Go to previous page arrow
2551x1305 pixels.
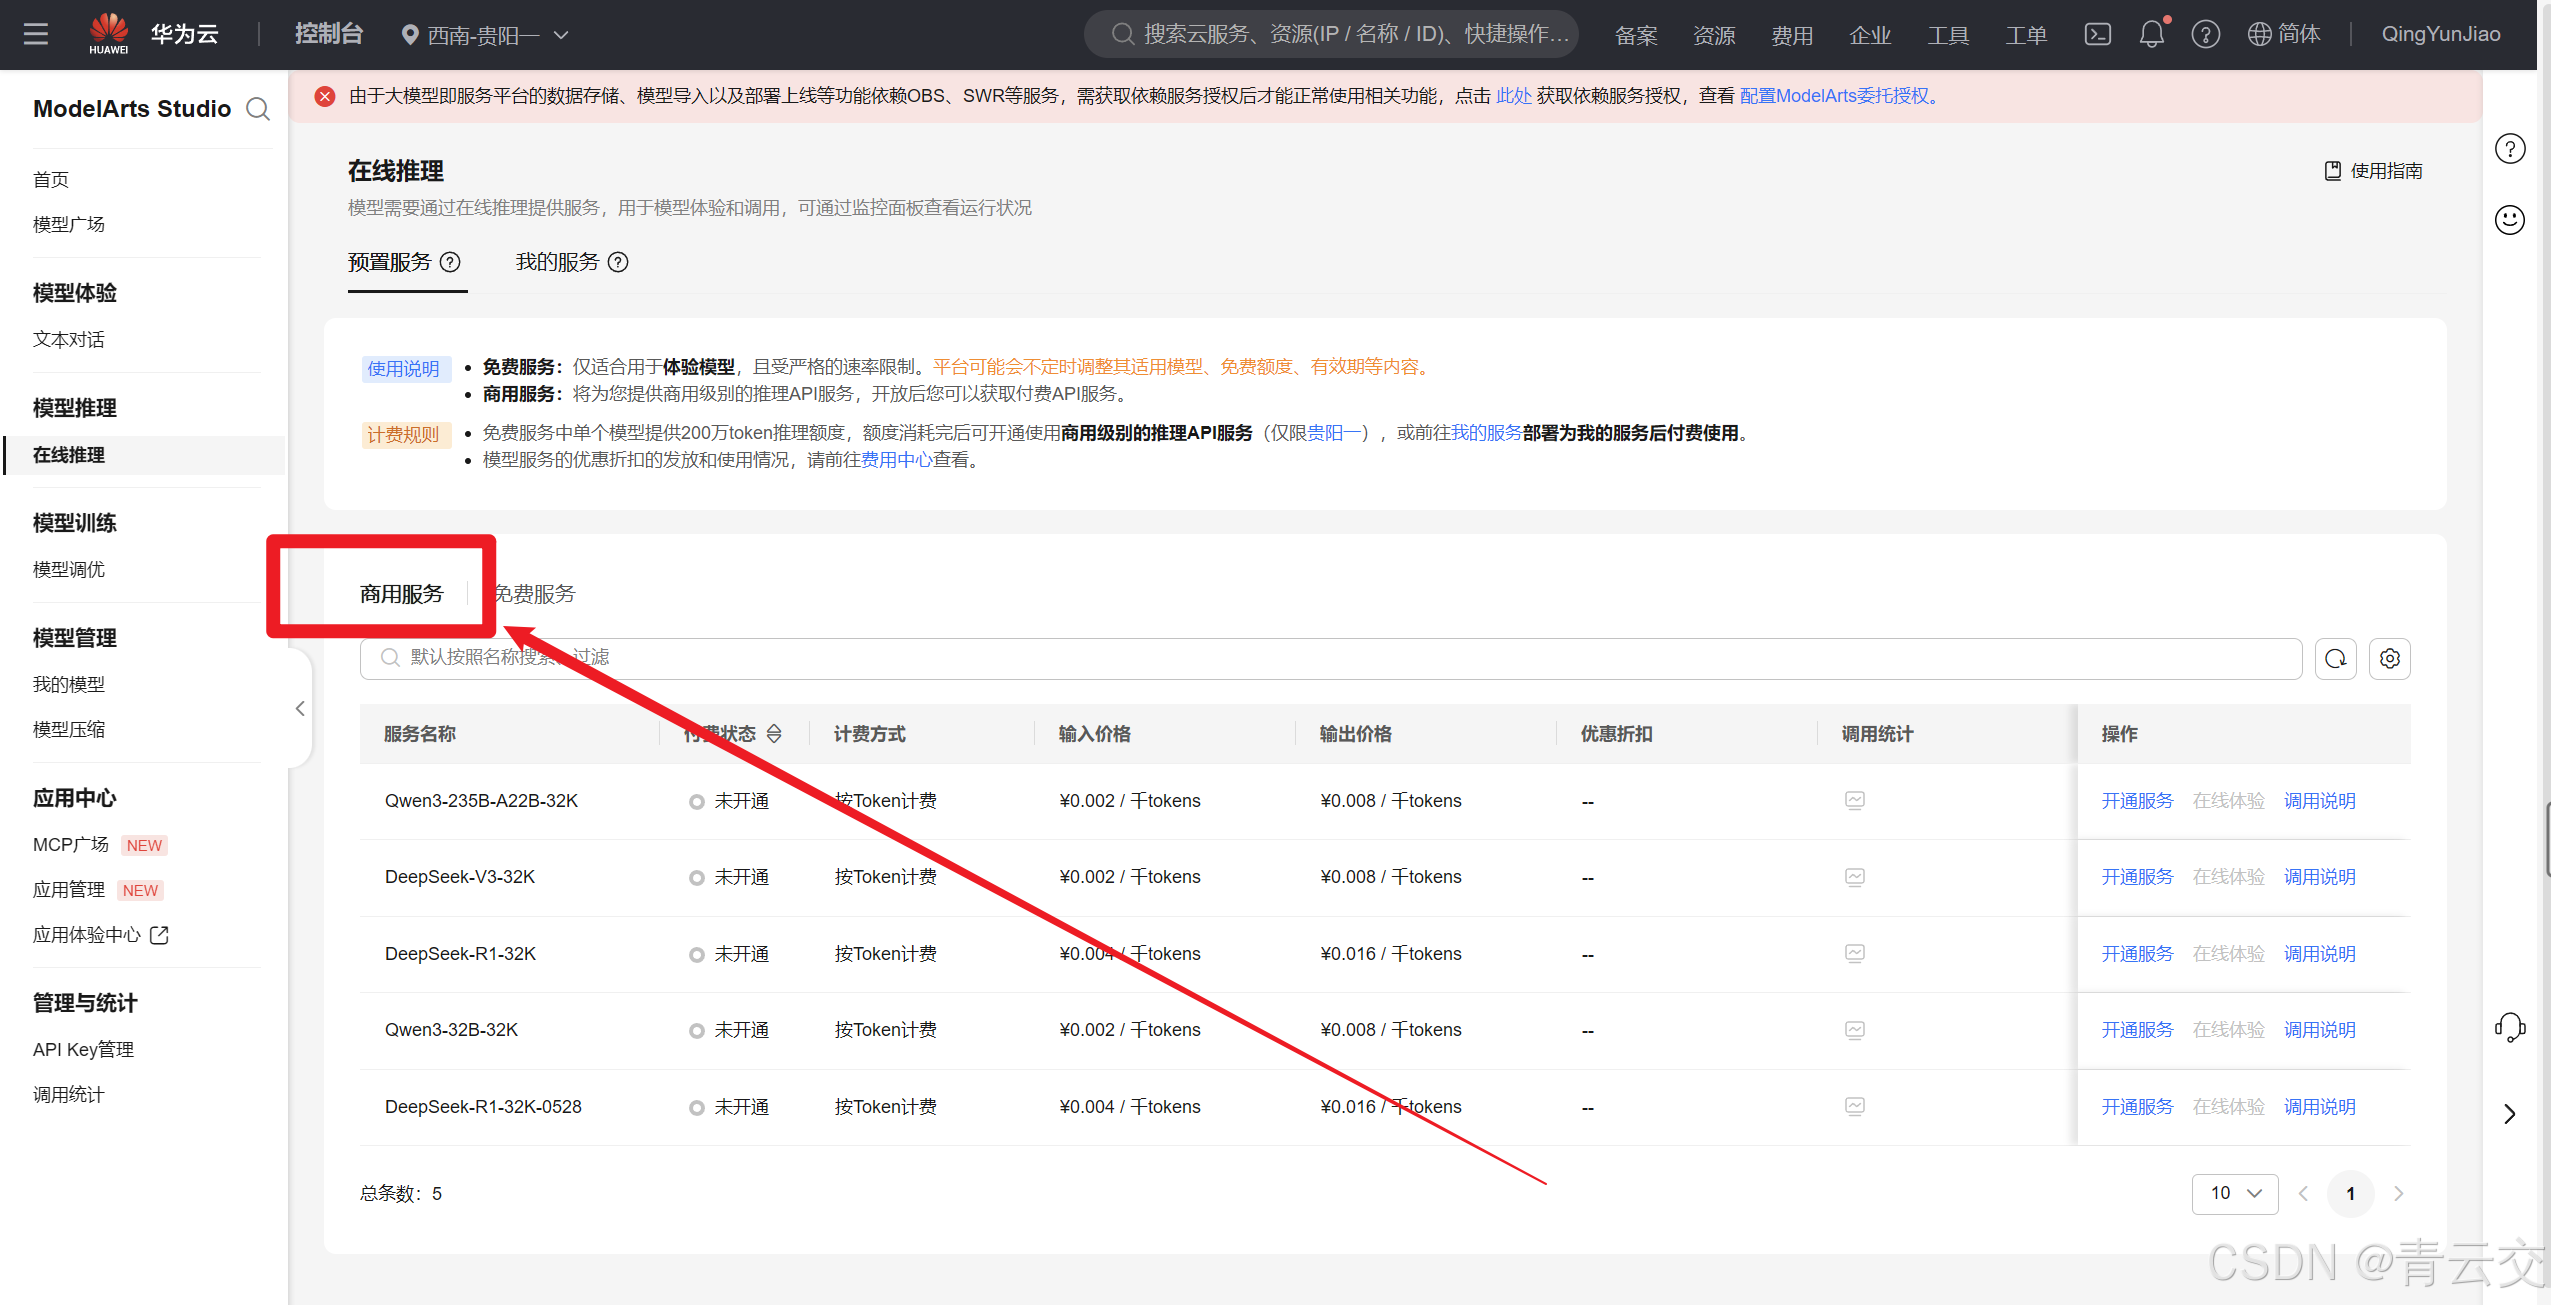click(2303, 1193)
